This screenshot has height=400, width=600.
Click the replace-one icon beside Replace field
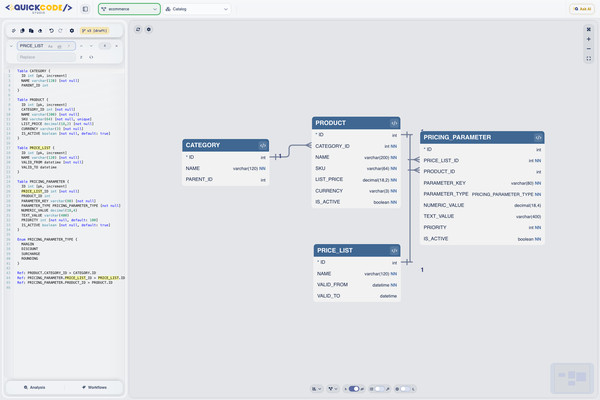pyautogui.click(x=81, y=57)
